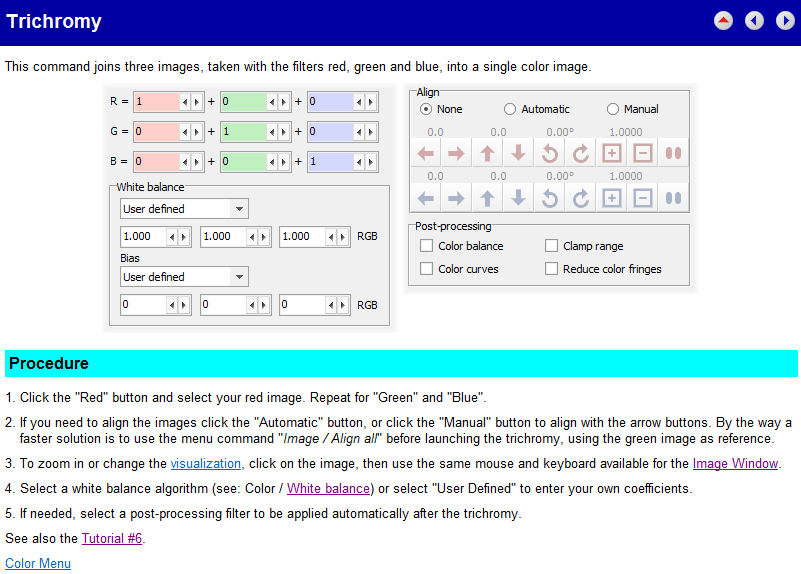Rotate red image counterclockwise
Screen dimensions: 801x574
[x=550, y=153]
